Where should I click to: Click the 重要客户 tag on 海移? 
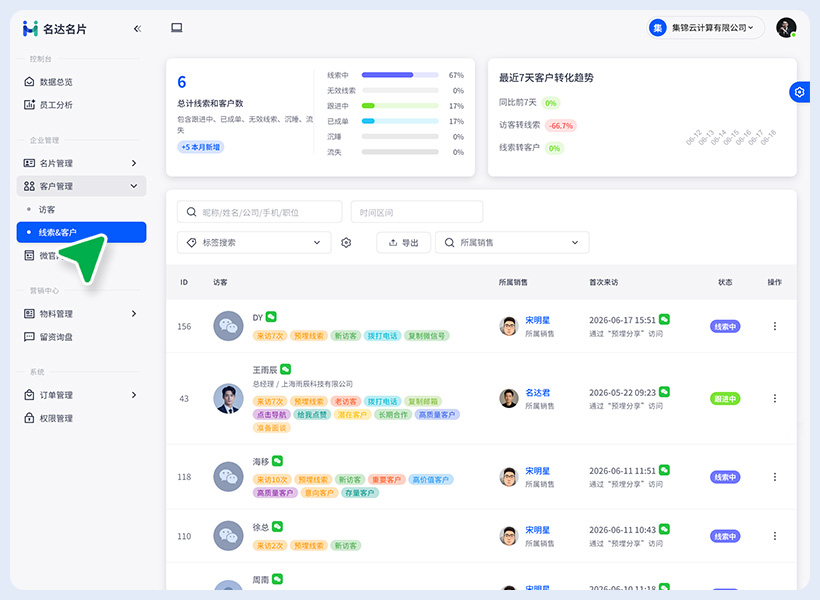[x=386, y=480]
